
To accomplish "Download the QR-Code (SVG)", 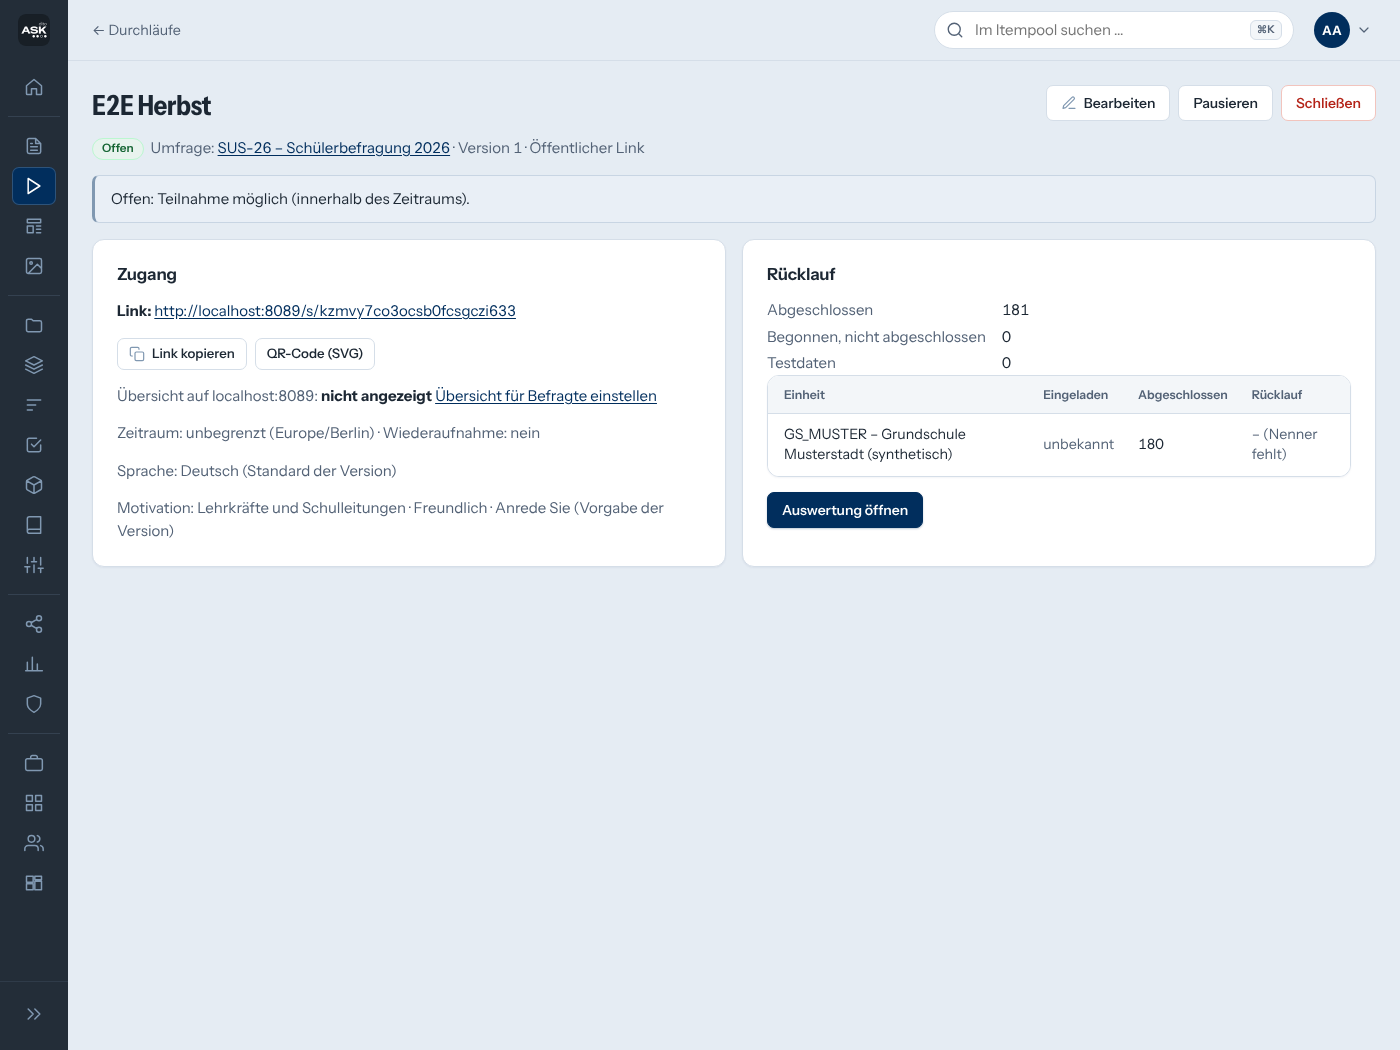I will (x=315, y=354).
